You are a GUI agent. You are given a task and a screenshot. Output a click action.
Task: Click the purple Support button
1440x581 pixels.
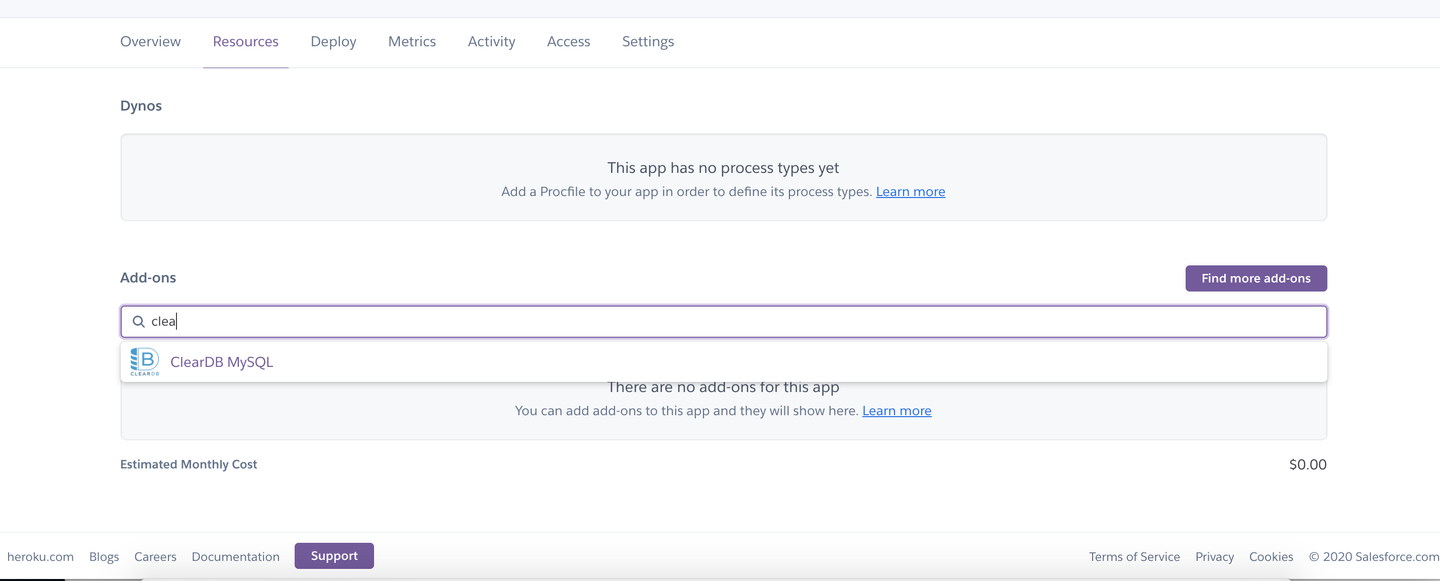click(334, 556)
